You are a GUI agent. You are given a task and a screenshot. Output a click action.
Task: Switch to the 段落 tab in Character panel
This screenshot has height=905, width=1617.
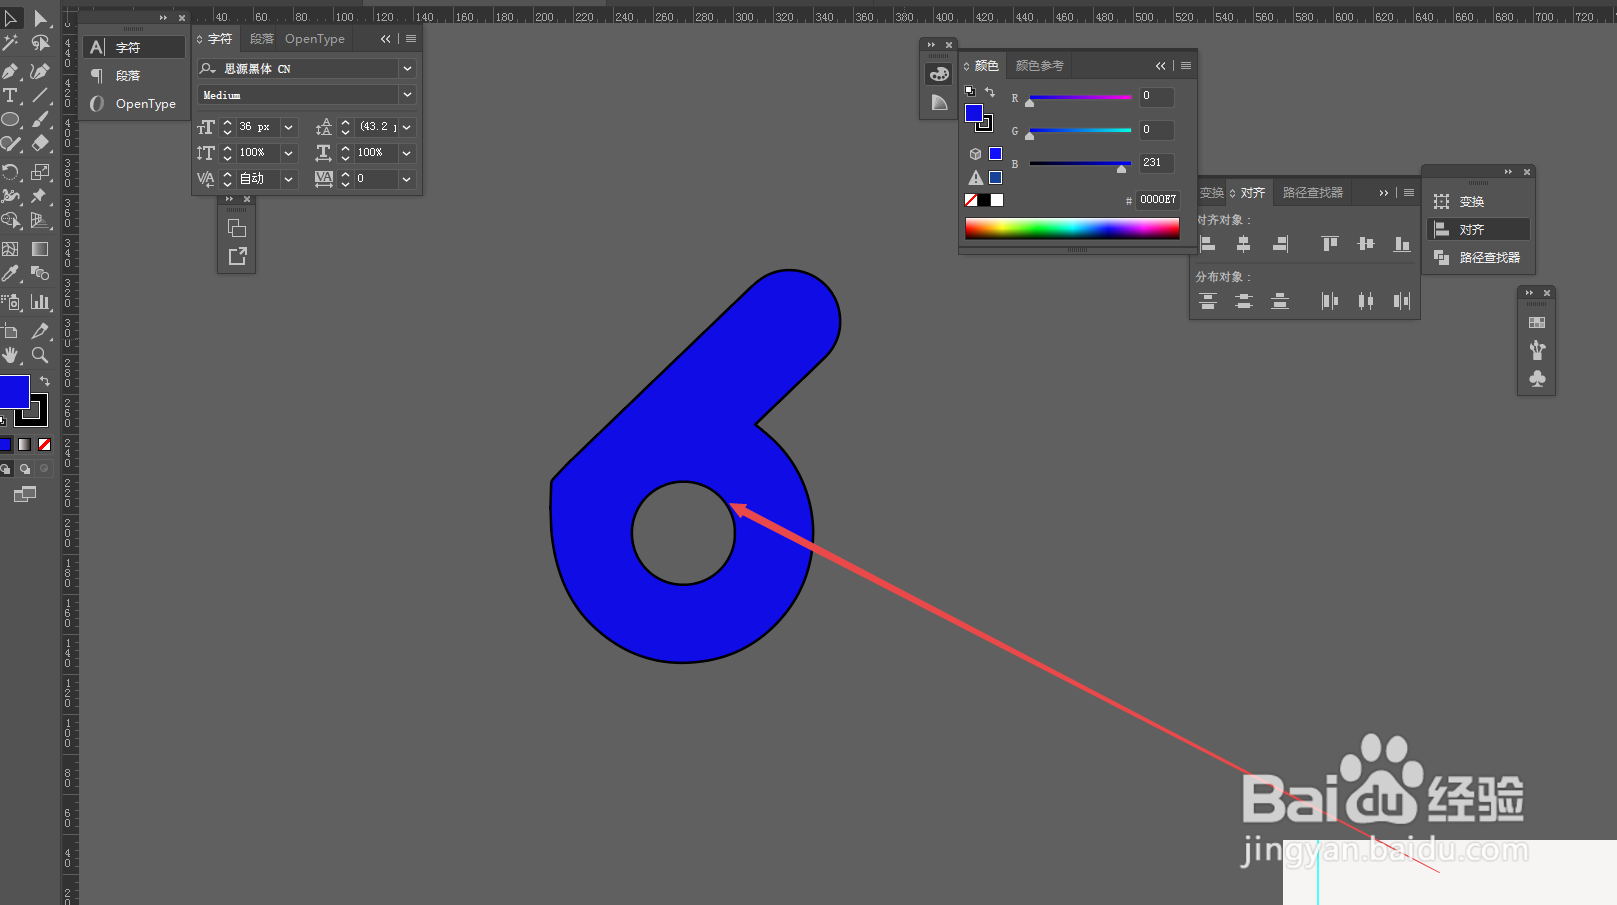click(262, 39)
